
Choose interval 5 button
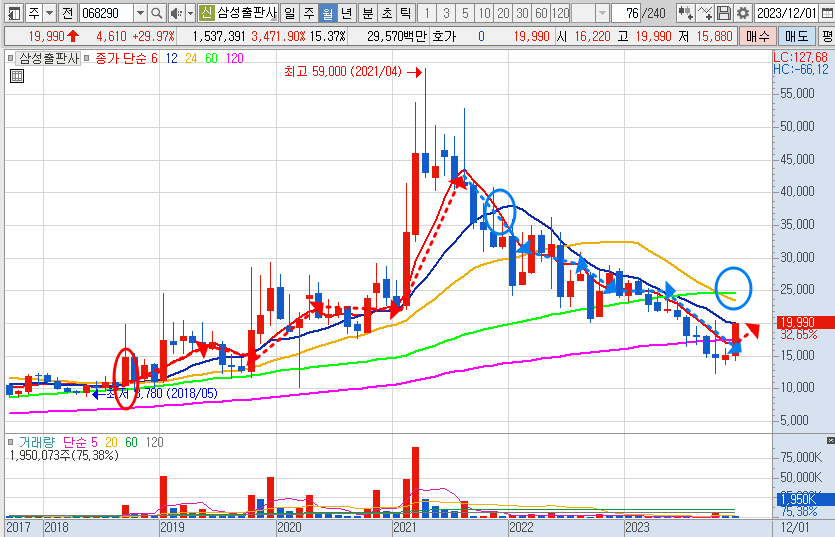[465, 13]
